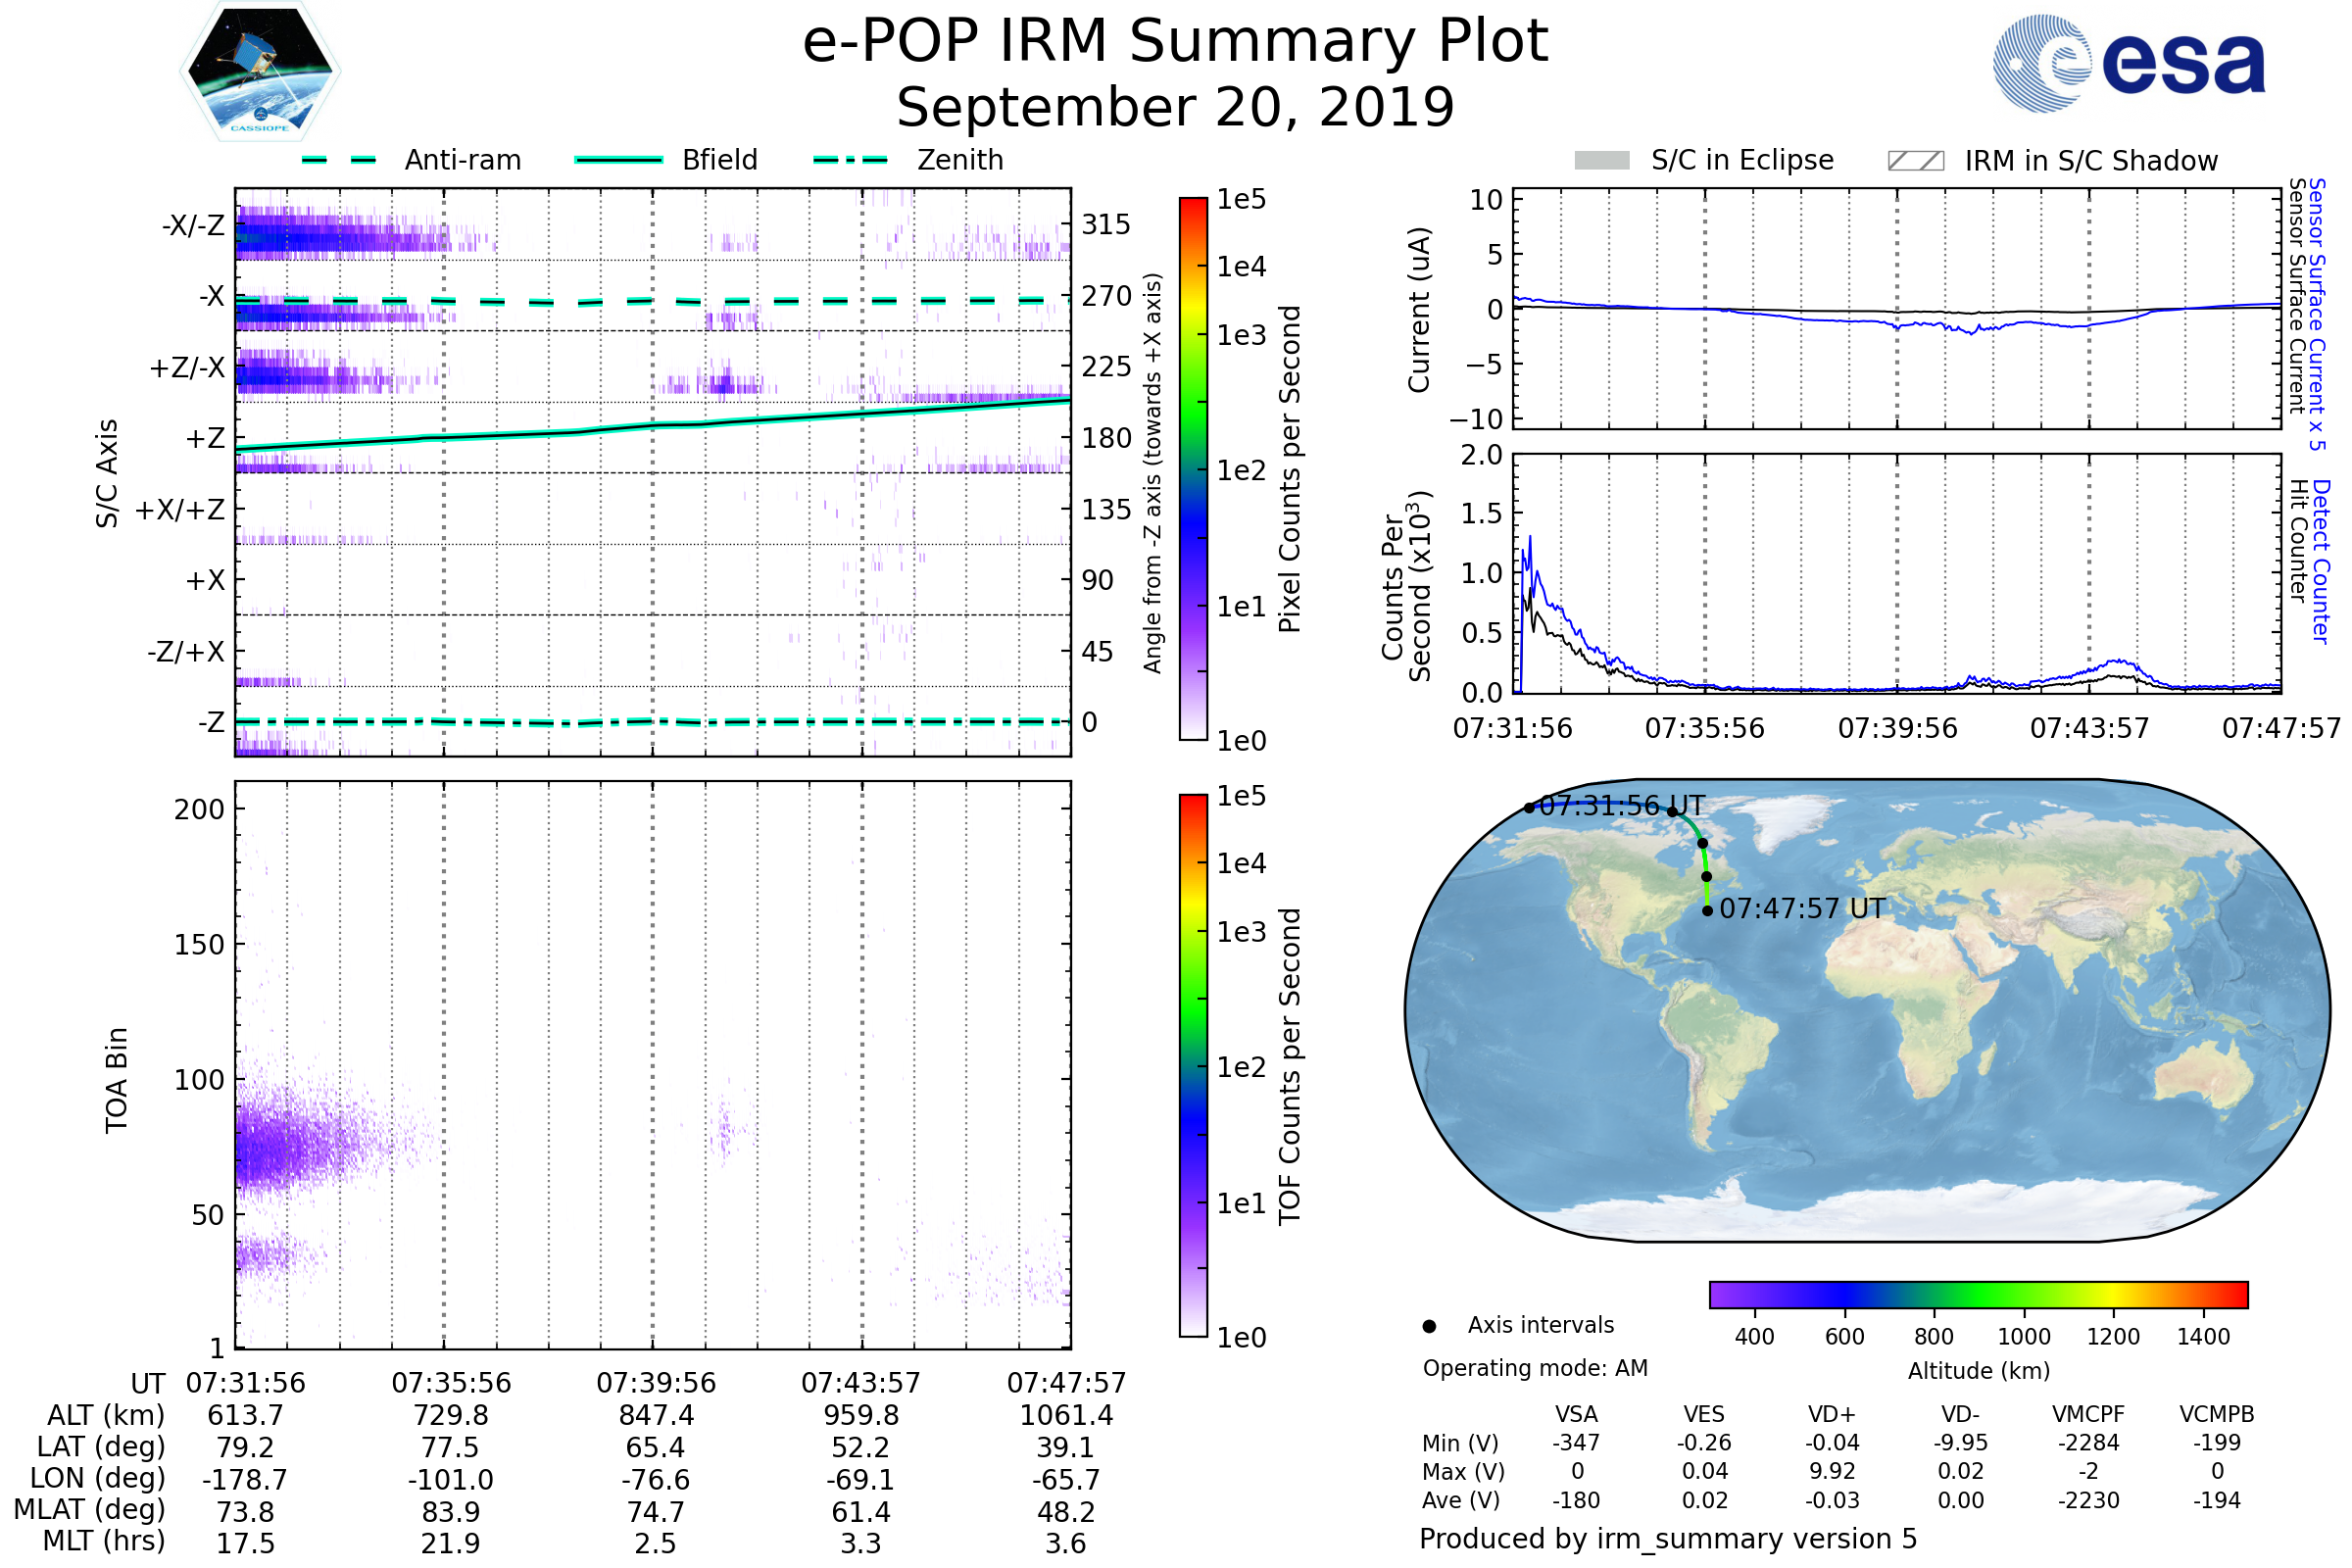Click the e-POP IRM Summary Plot title
This screenshot has width=2352, height=1568.
1175,42
